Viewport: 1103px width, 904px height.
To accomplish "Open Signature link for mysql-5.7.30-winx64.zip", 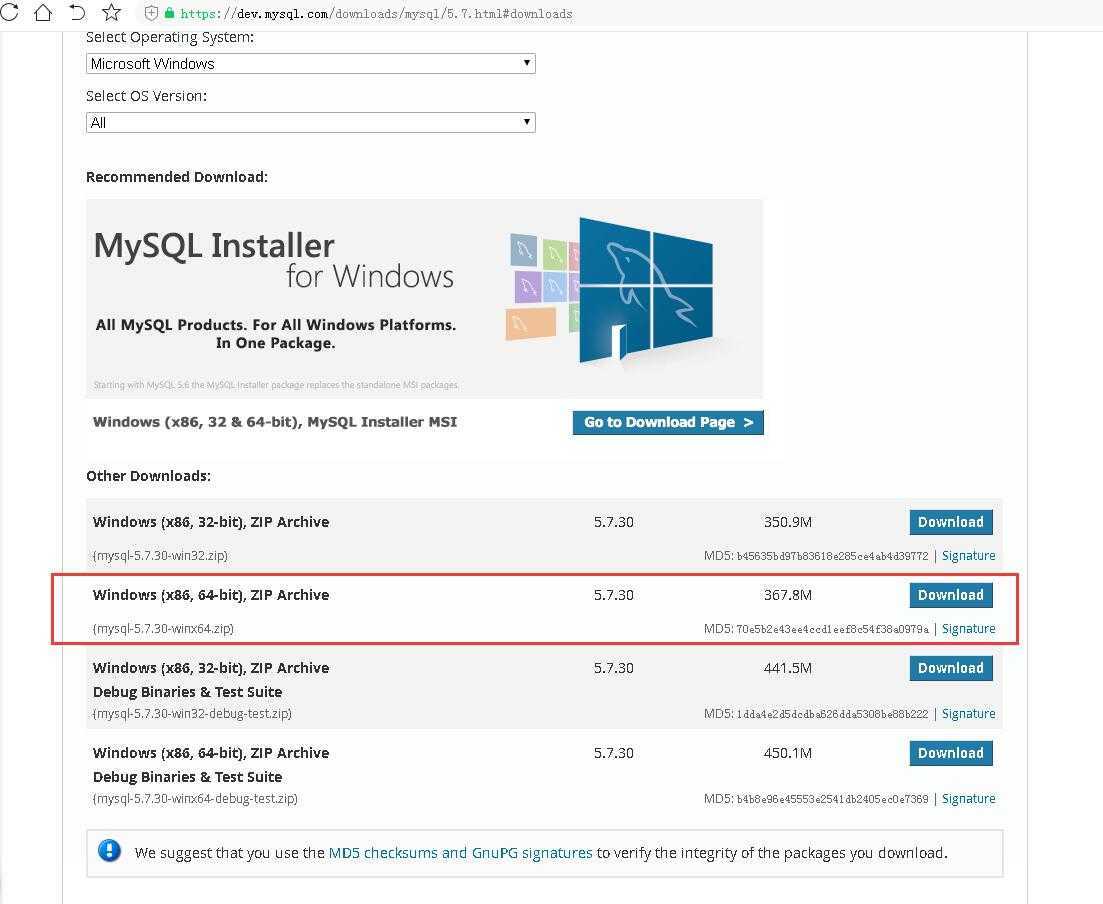I will click(x=969, y=628).
